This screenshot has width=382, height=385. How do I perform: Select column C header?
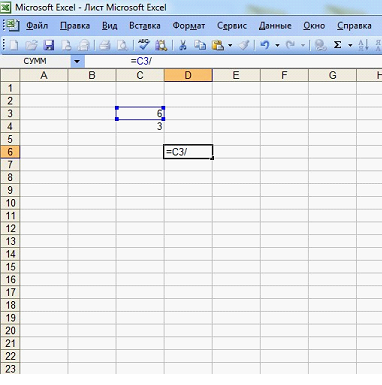tap(140, 75)
